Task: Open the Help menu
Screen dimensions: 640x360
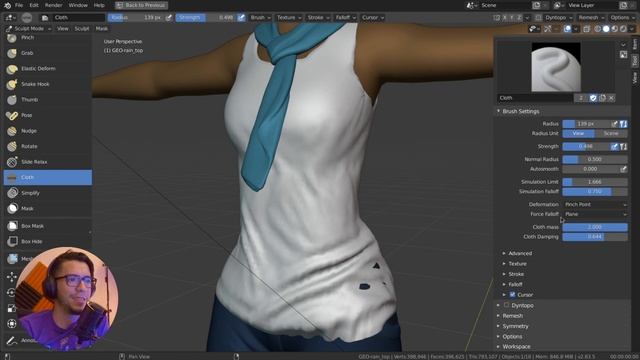Action: 99,5
